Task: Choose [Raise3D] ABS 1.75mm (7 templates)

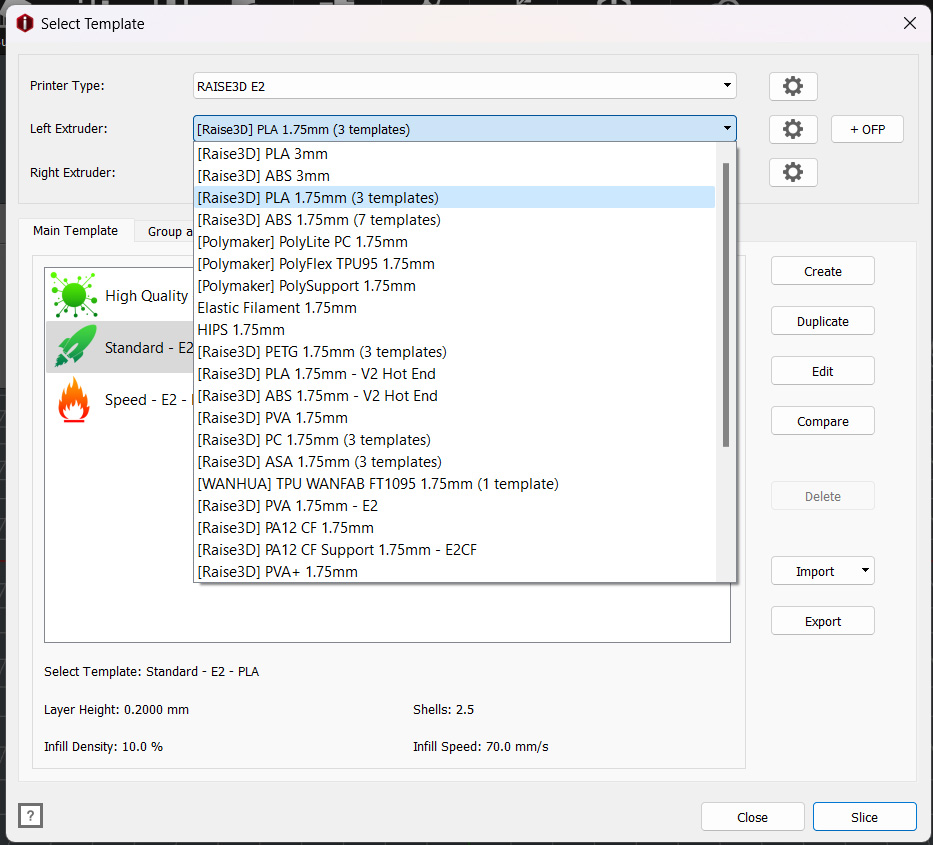Action: 455,220
